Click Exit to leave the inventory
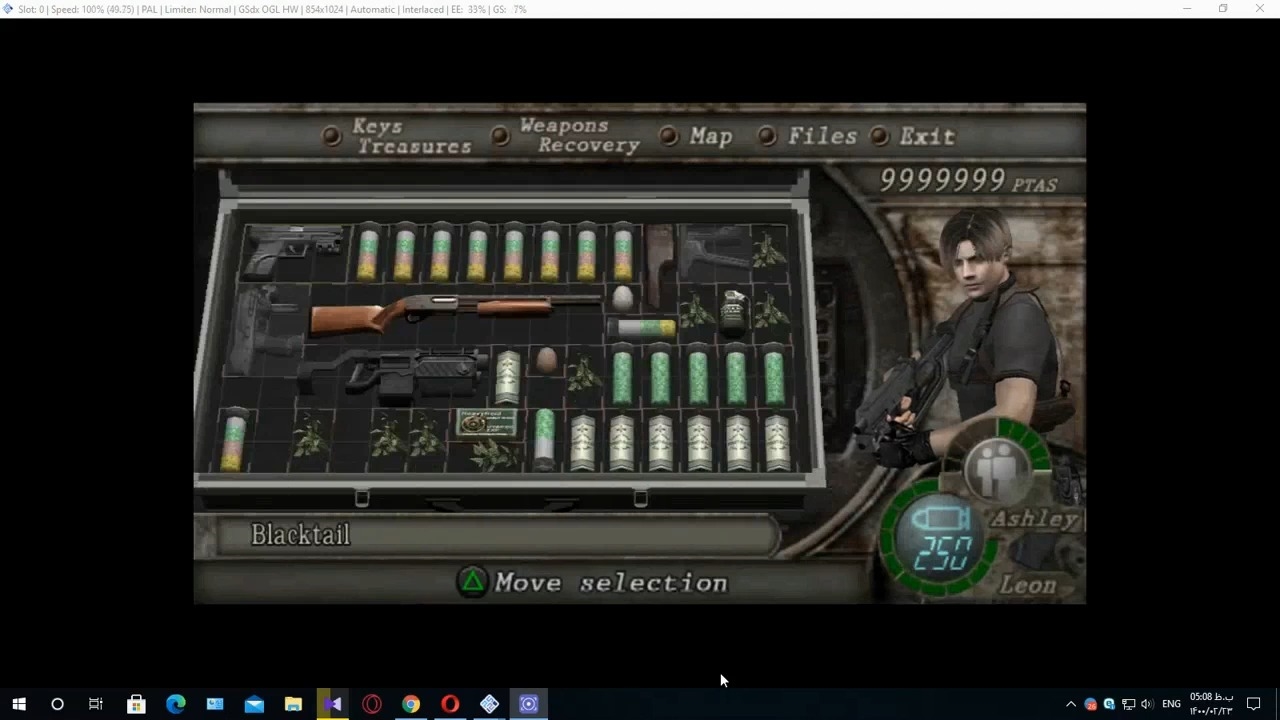 click(927, 136)
